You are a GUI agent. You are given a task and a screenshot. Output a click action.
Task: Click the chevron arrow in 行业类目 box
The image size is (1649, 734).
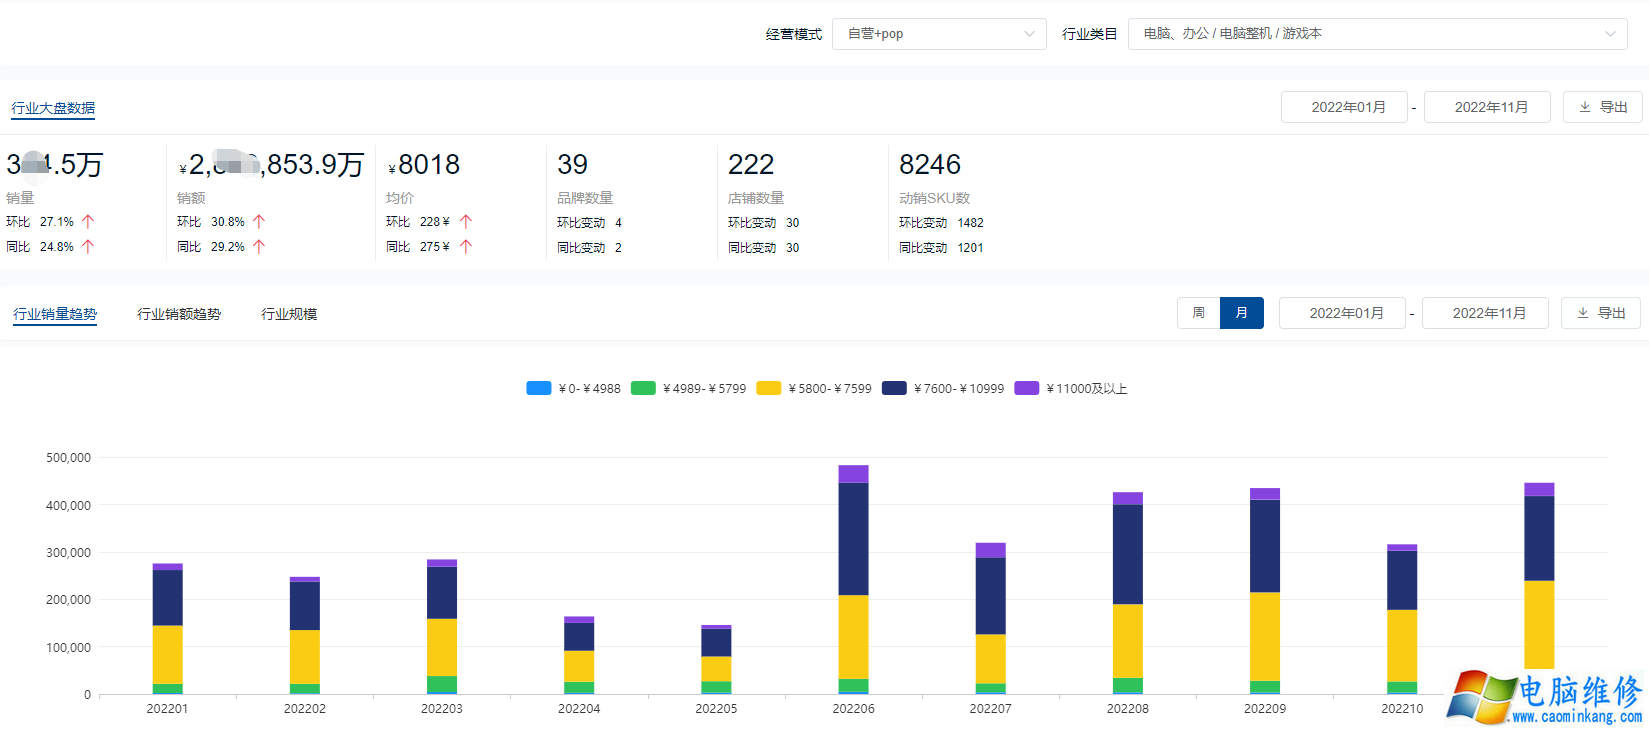[x=1610, y=34]
